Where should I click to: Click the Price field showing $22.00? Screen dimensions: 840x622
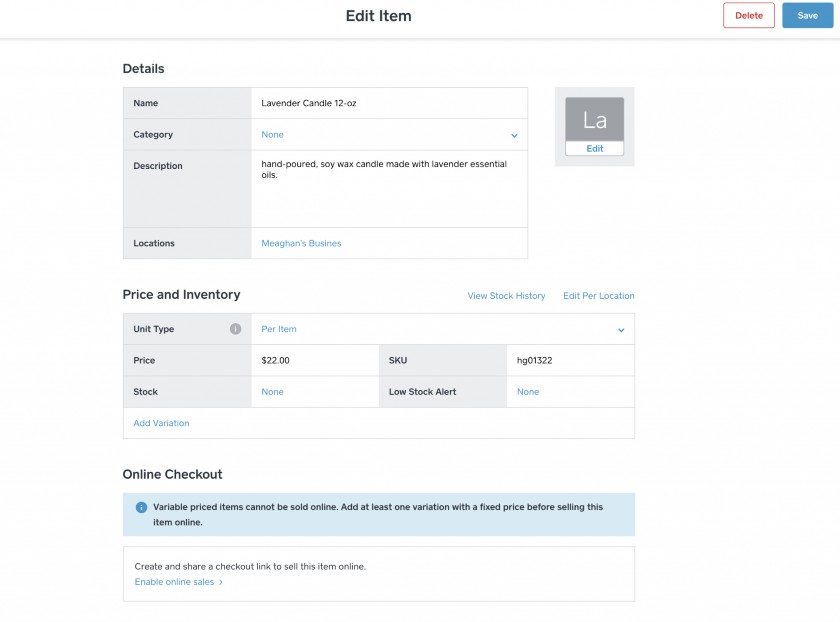point(314,360)
